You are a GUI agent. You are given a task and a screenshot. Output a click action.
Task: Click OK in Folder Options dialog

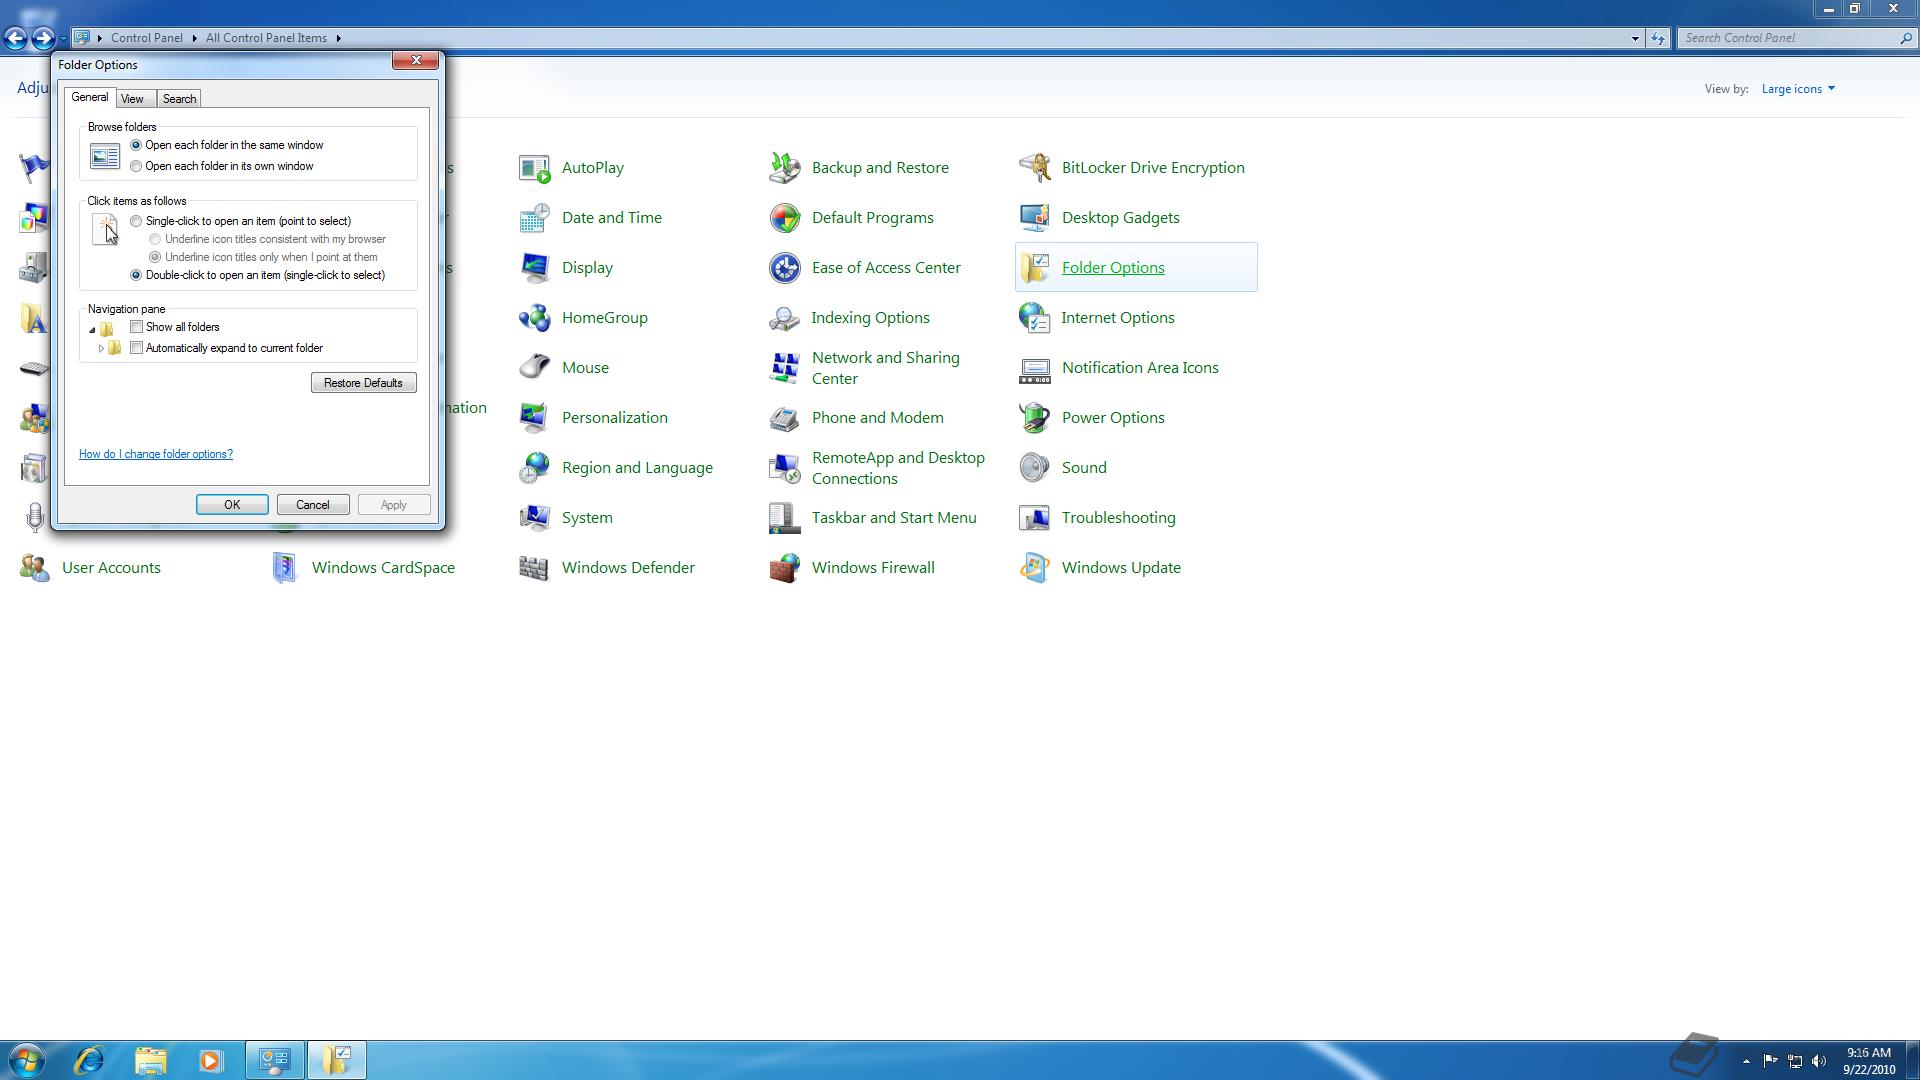[x=232, y=505]
